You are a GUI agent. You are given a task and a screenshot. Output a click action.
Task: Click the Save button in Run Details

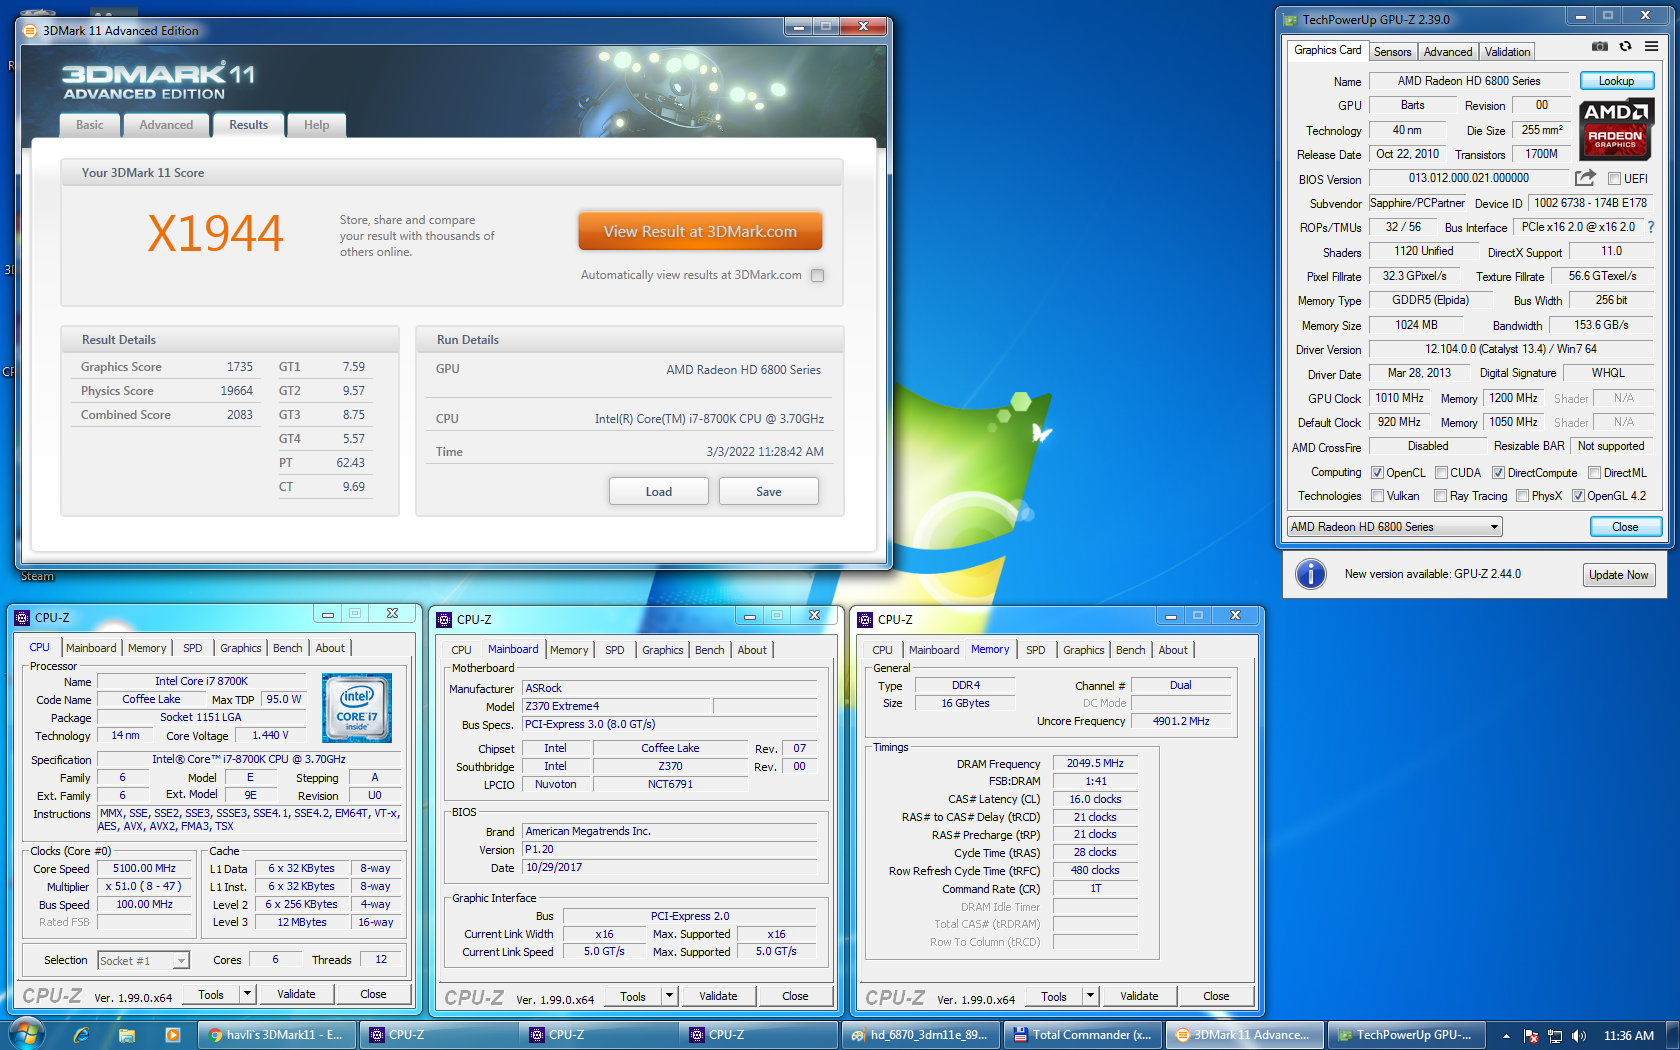coord(769,491)
